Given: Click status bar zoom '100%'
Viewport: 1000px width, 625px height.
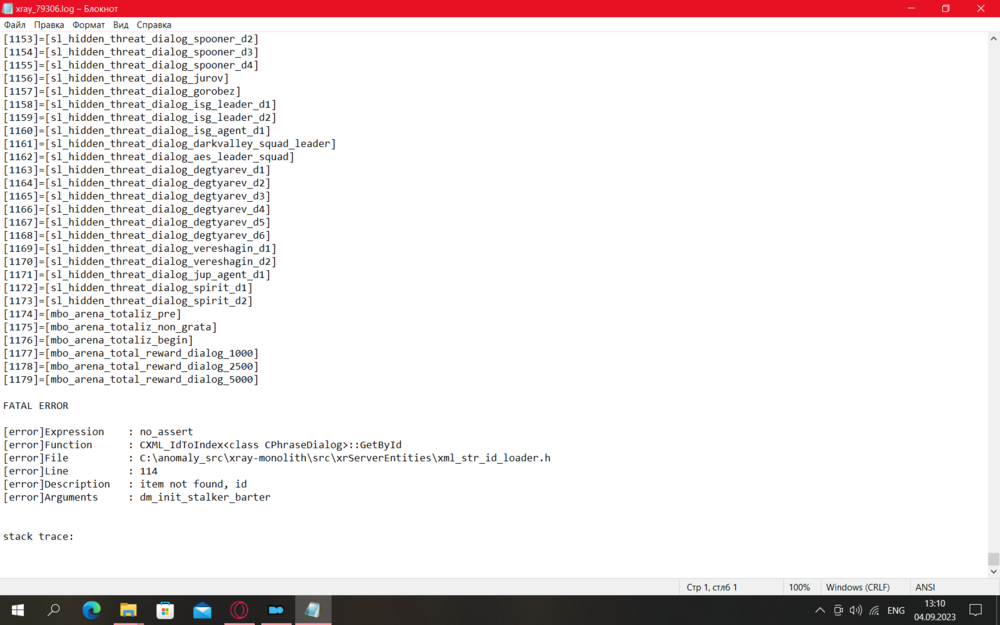Looking at the screenshot, I should [799, 587].
